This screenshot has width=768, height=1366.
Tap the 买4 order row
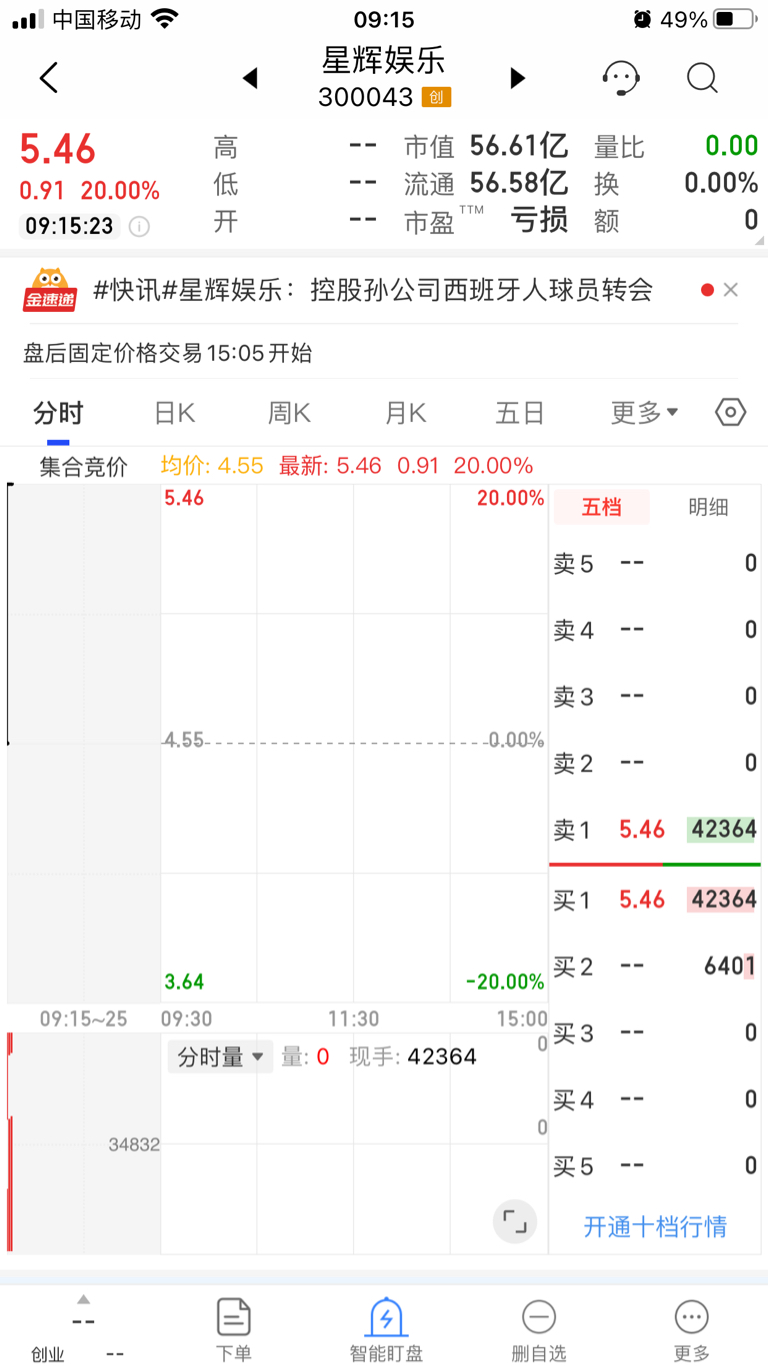pos(655,1100)
